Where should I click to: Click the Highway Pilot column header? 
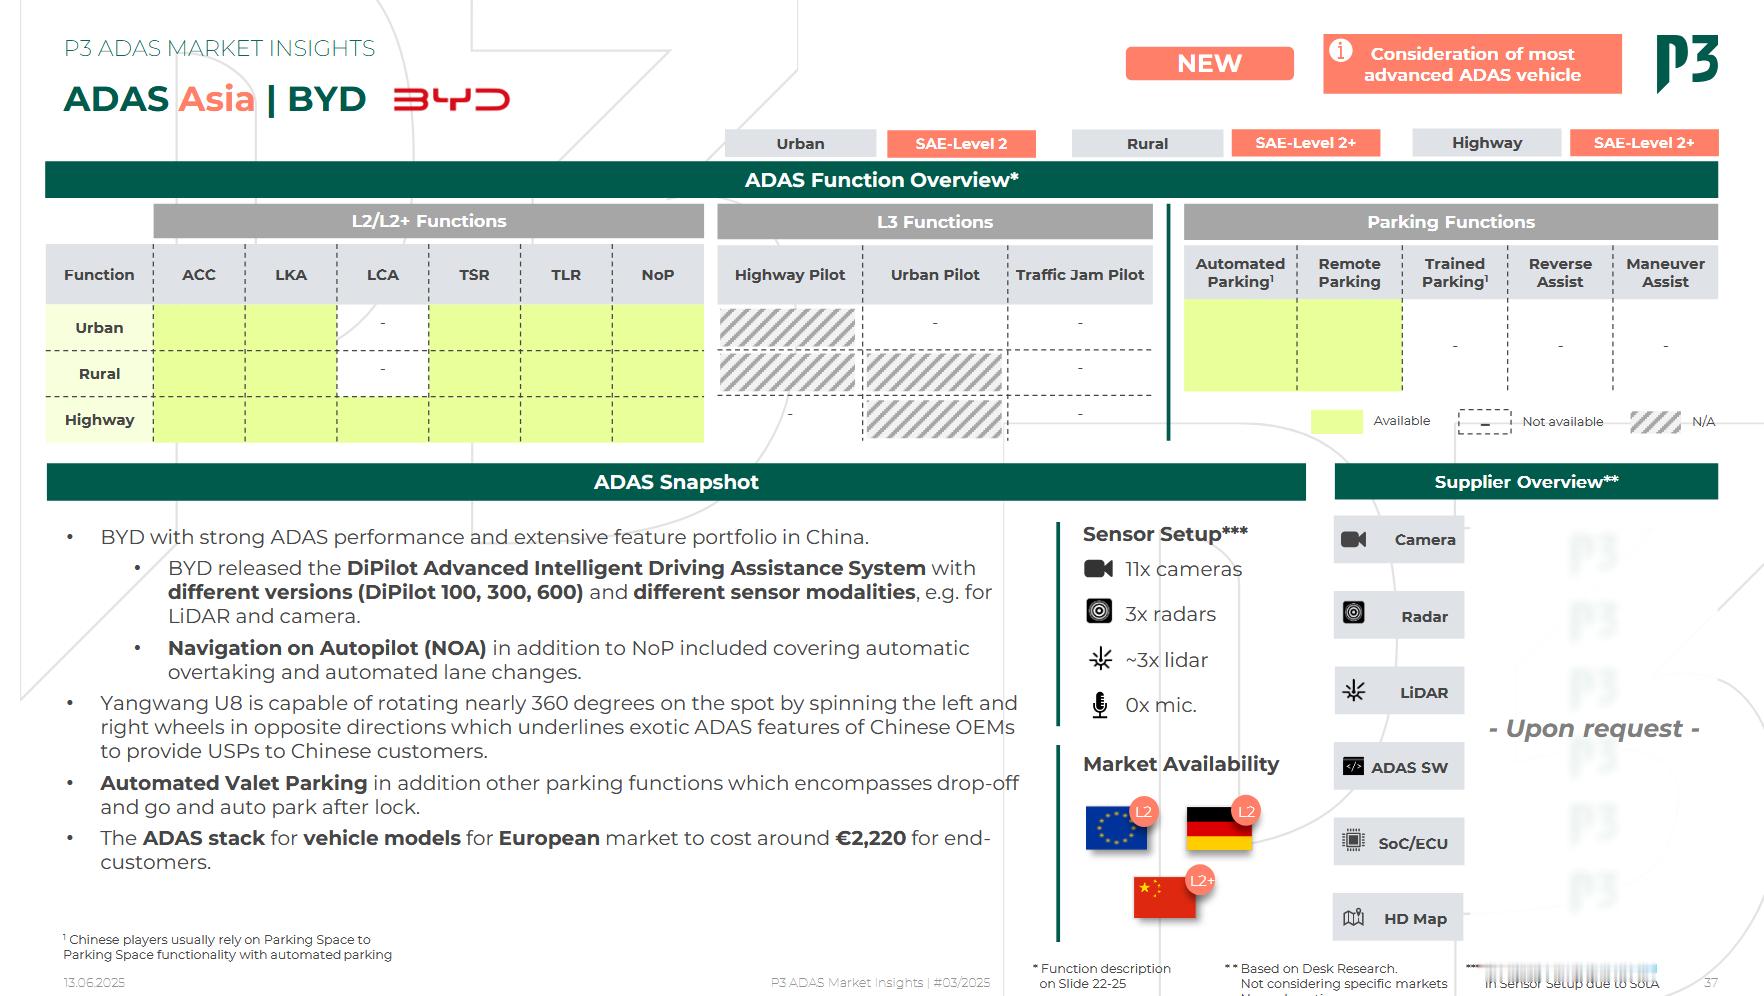click(x=790, y=274)
